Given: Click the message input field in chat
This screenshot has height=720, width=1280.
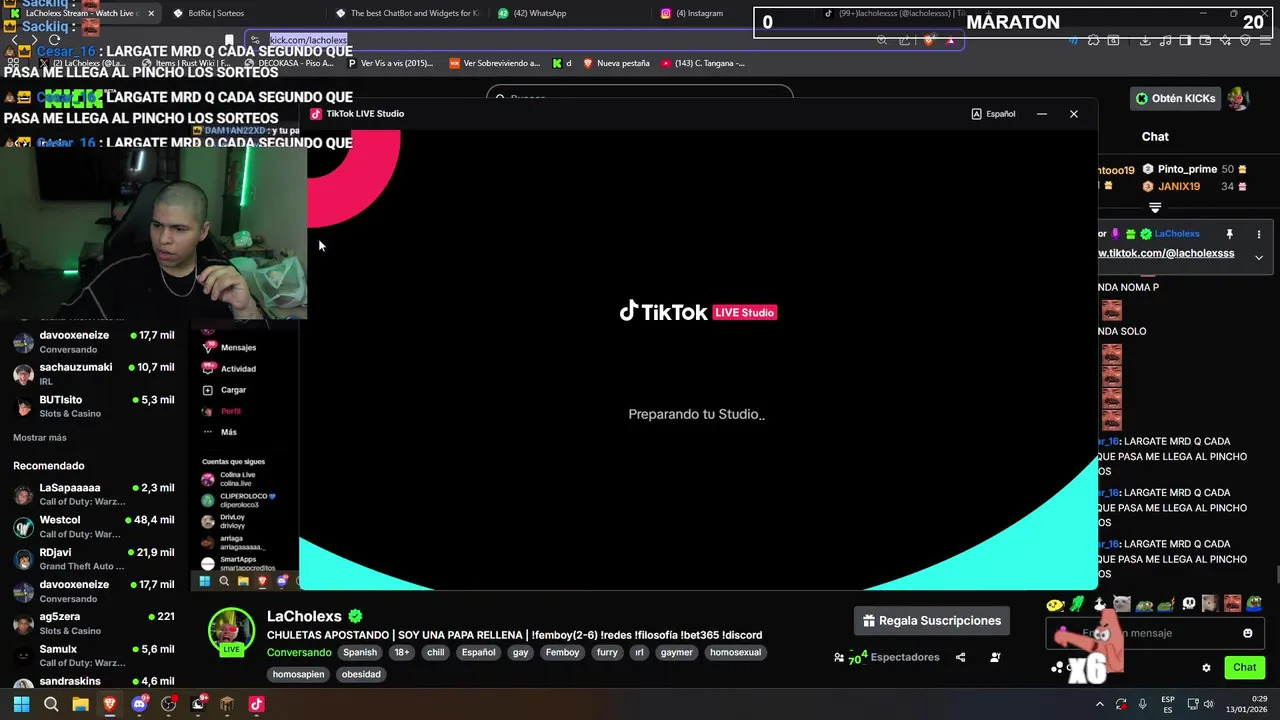Looking at the screenshot, I should click(x=1153, y=633).
